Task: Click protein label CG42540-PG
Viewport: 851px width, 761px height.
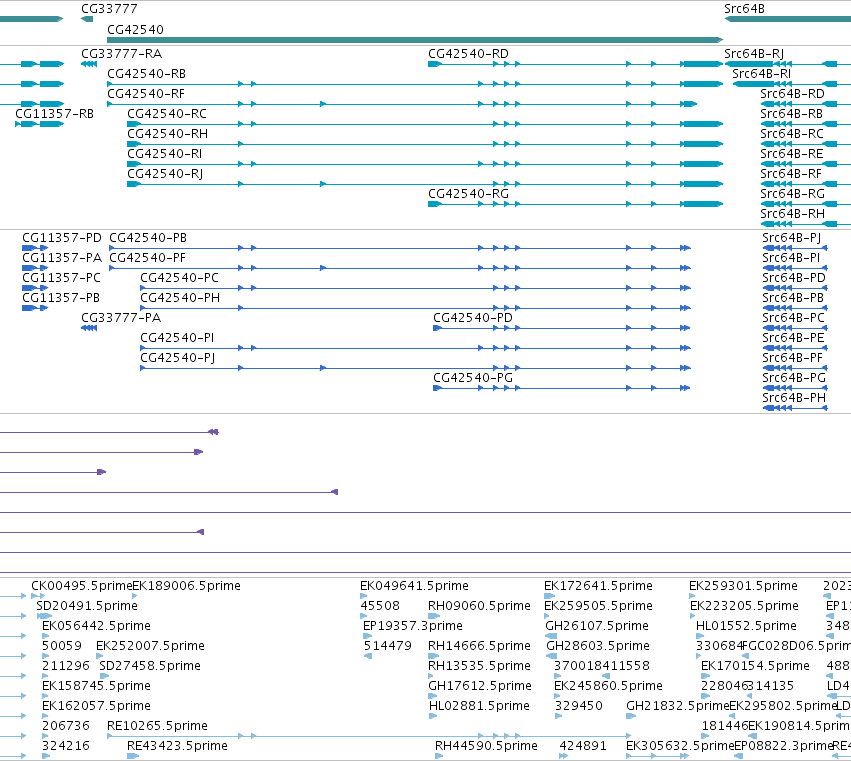Action: pyautogui.click(x=473, y=378)
